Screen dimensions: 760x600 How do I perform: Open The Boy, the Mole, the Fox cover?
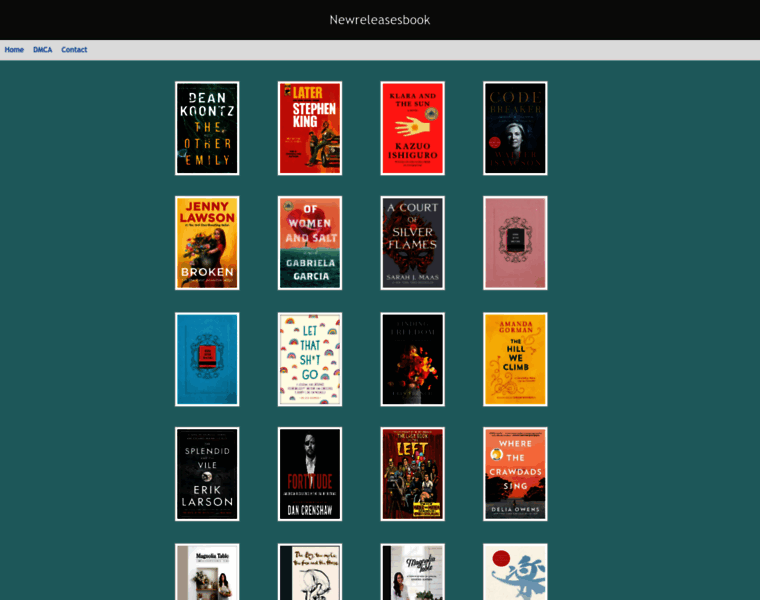tap(310, 572)
